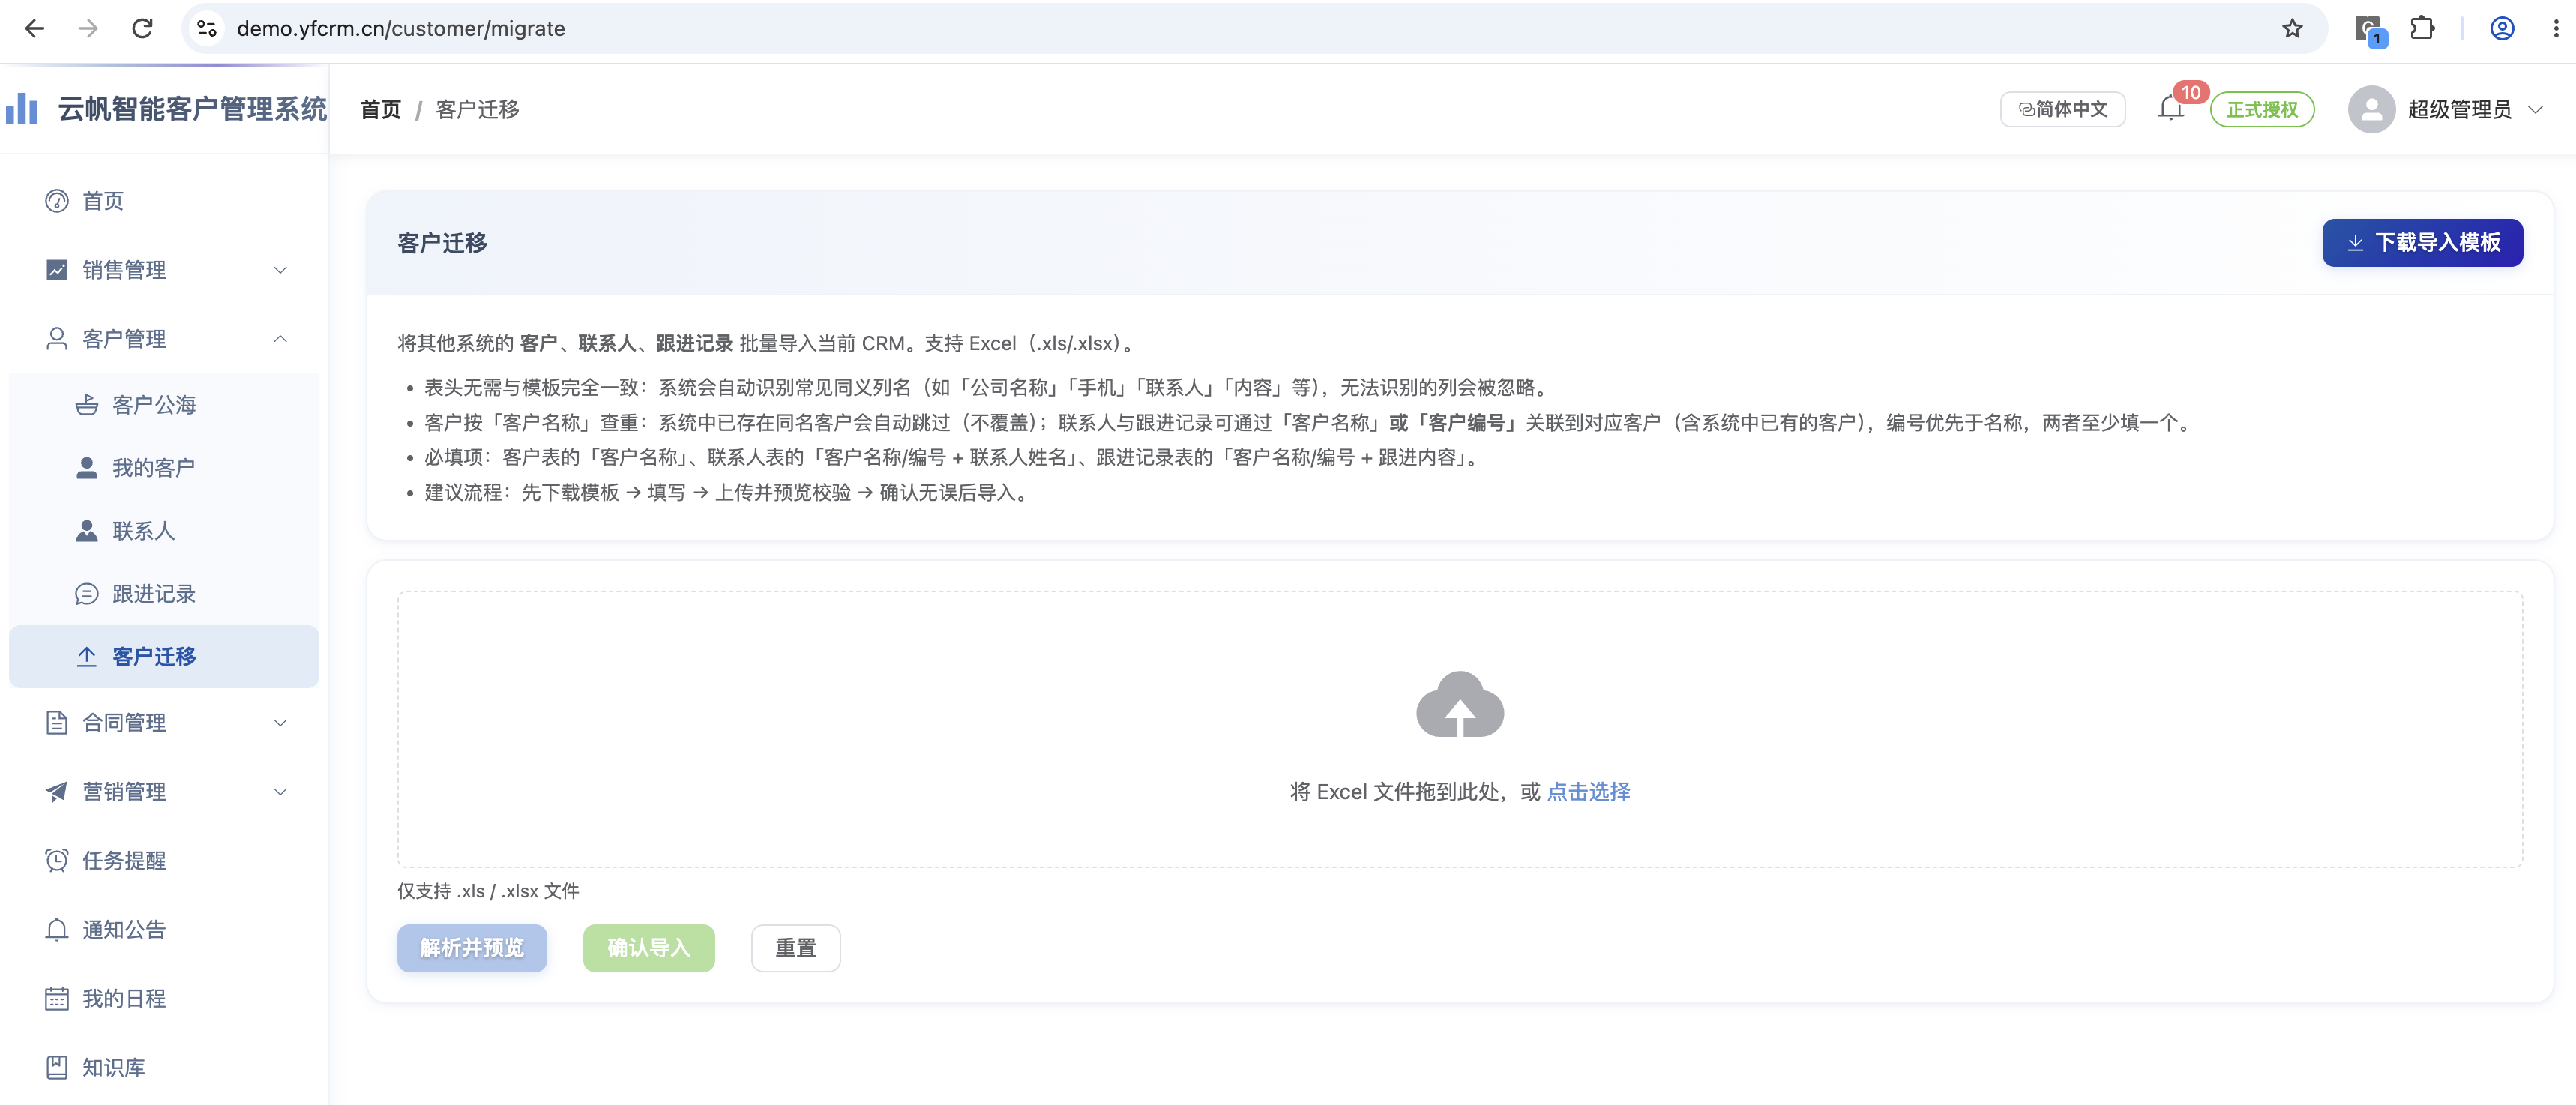Screen dimensions: 2576x1105
Task: Click the browser forward arrow
Action: pos(89,29)
